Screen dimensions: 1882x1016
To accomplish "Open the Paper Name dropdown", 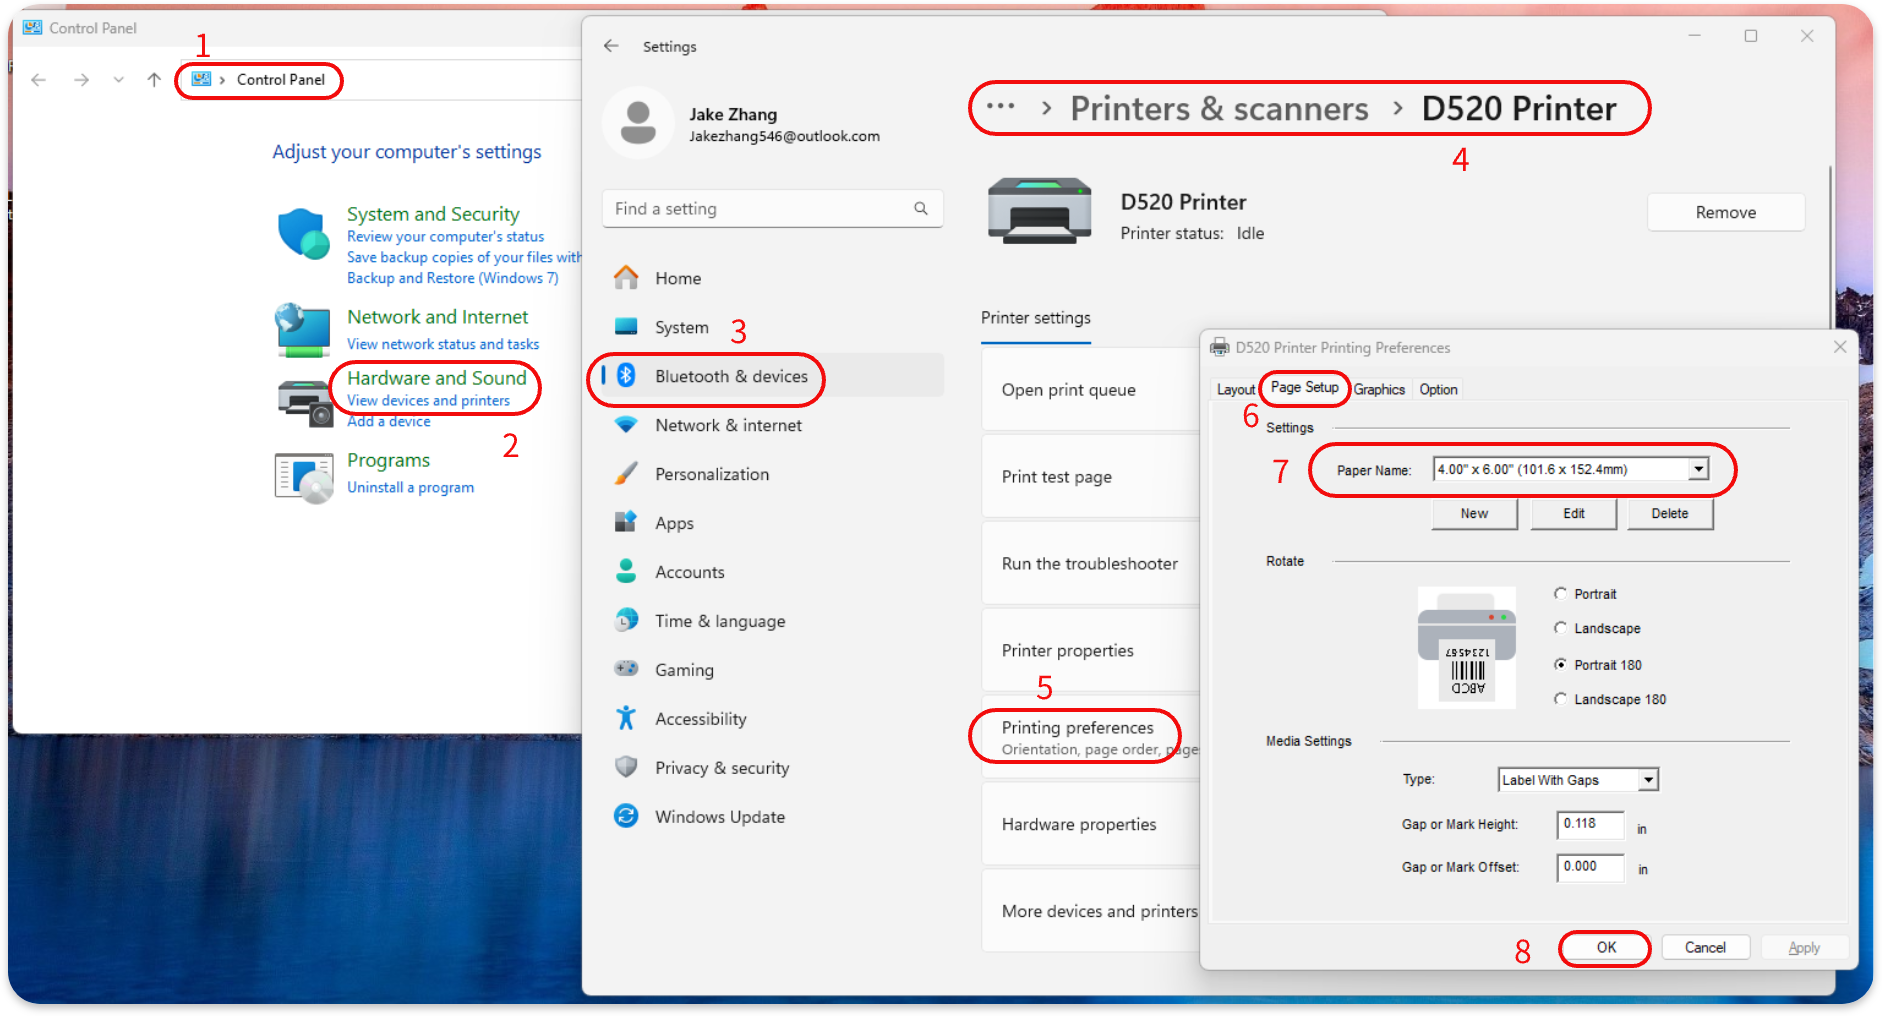I will click(1698, 469).
